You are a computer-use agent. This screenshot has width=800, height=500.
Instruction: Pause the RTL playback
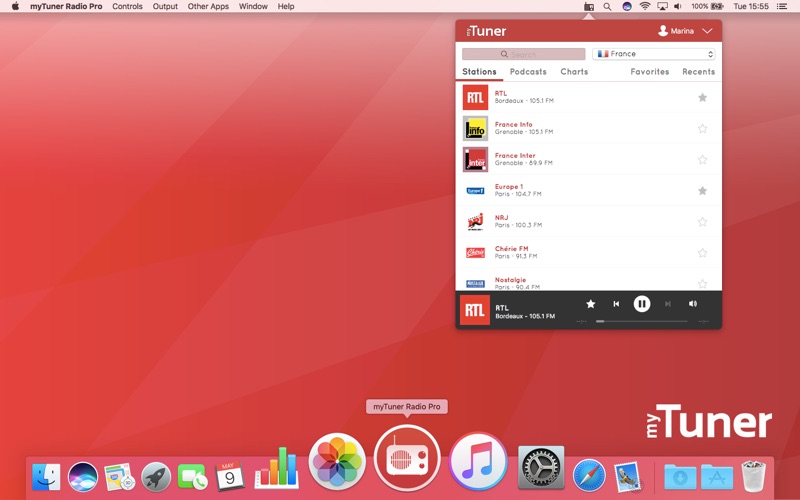642,304
